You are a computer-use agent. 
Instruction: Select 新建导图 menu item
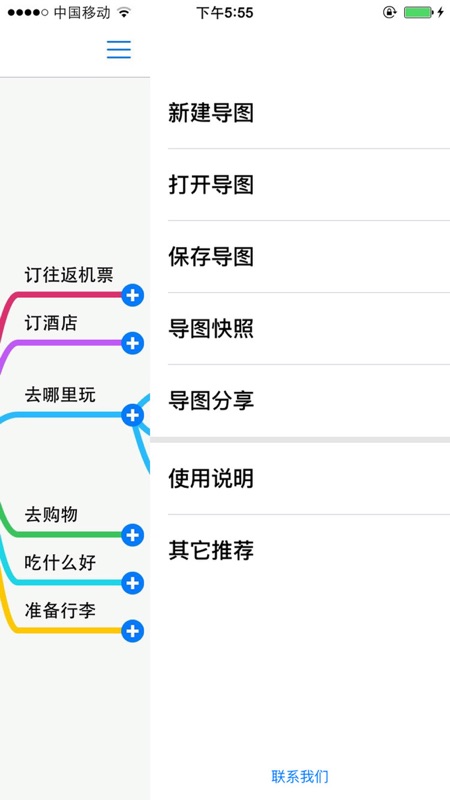point(300,113)
